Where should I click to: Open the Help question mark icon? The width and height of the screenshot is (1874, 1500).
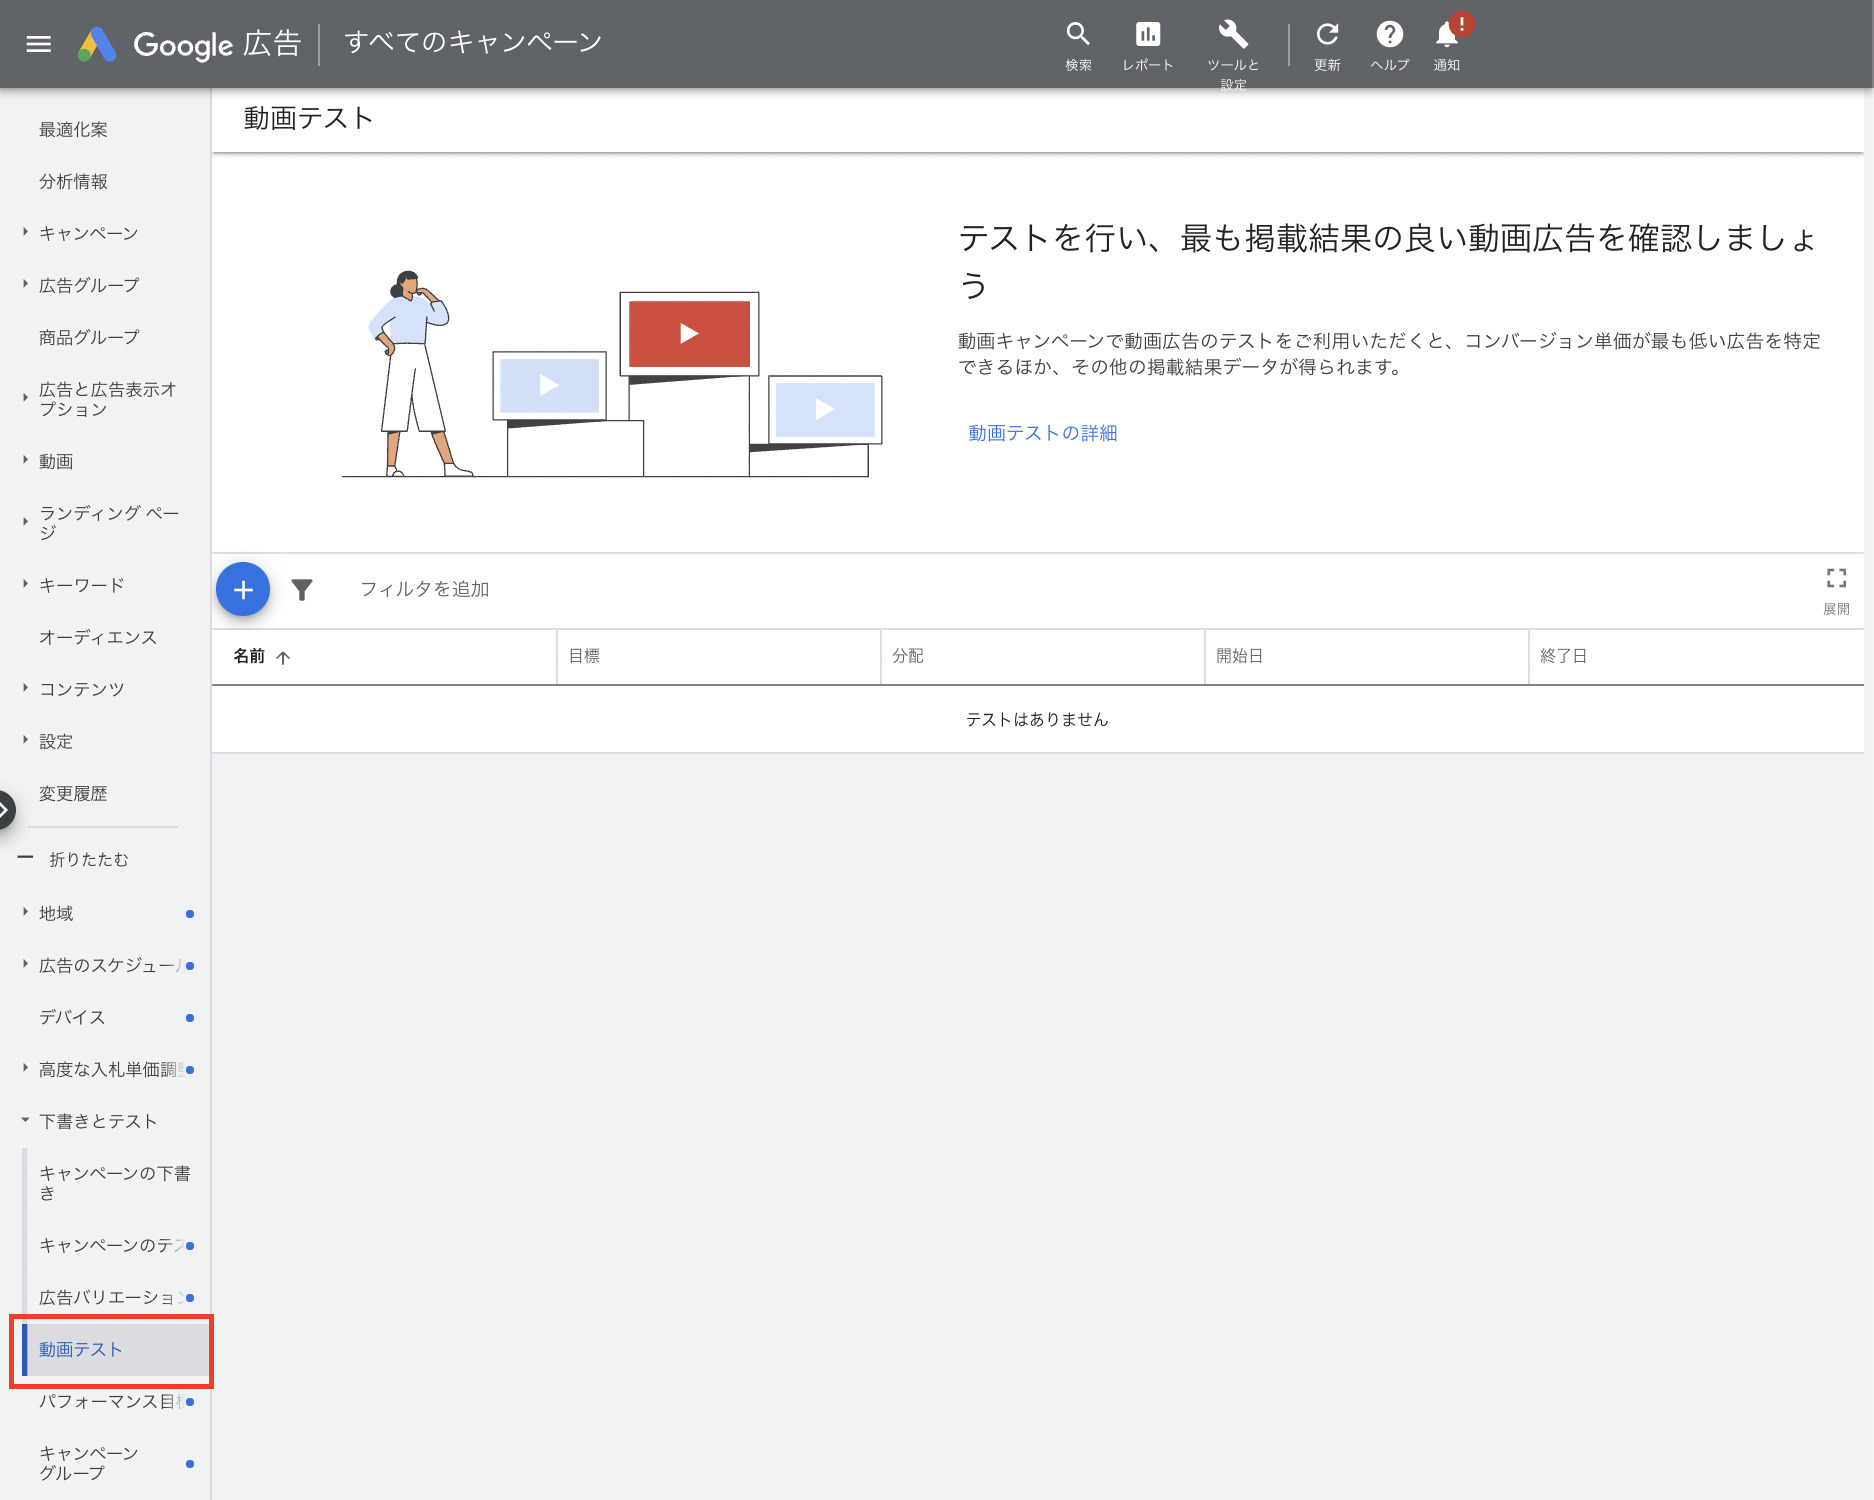[1389, 36]
